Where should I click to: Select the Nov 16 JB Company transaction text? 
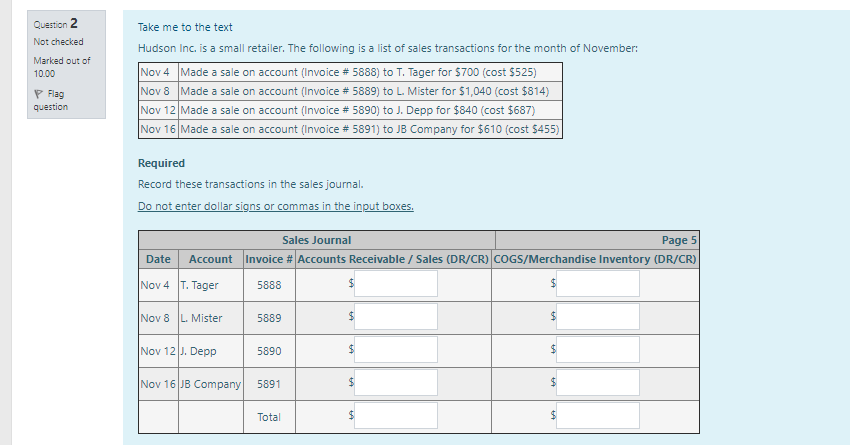[x=370, y=129]
